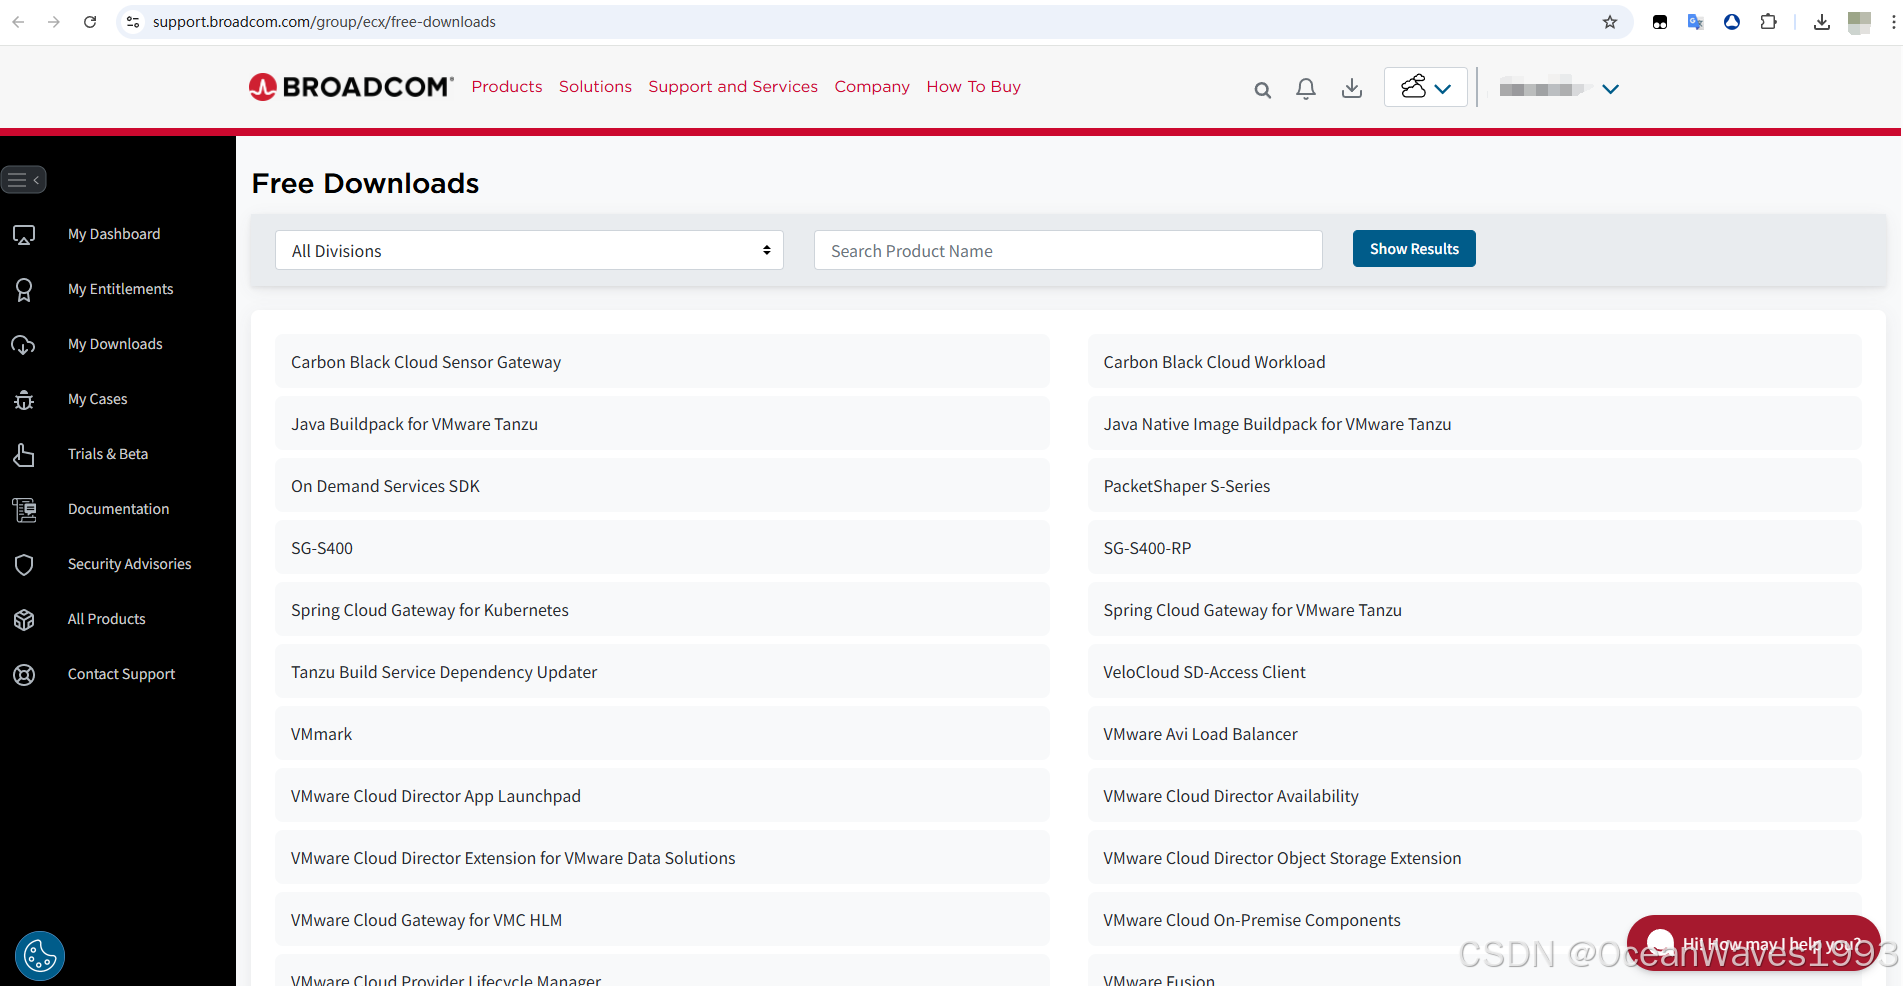This screenshot has width=1903, height=986.
Task: Open All Products from sidebar
Action: click(107, 619)
